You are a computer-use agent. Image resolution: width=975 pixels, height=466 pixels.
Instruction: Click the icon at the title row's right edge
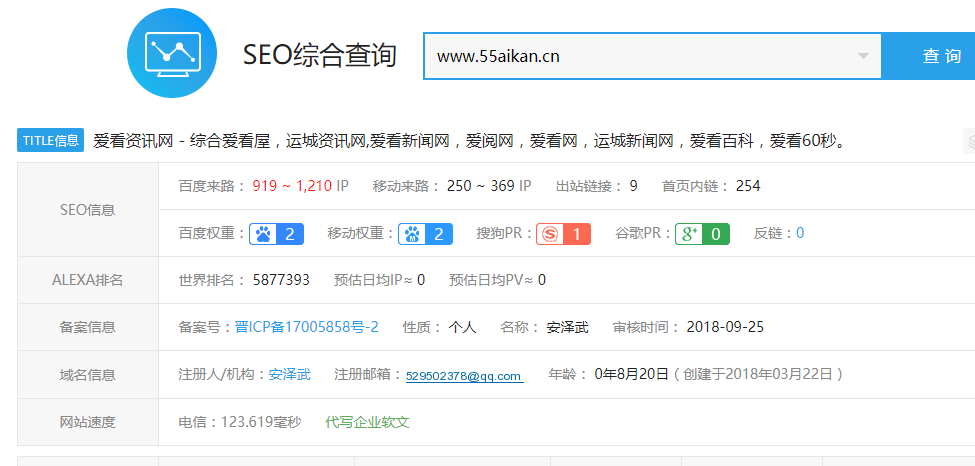(x=969, y=141)
